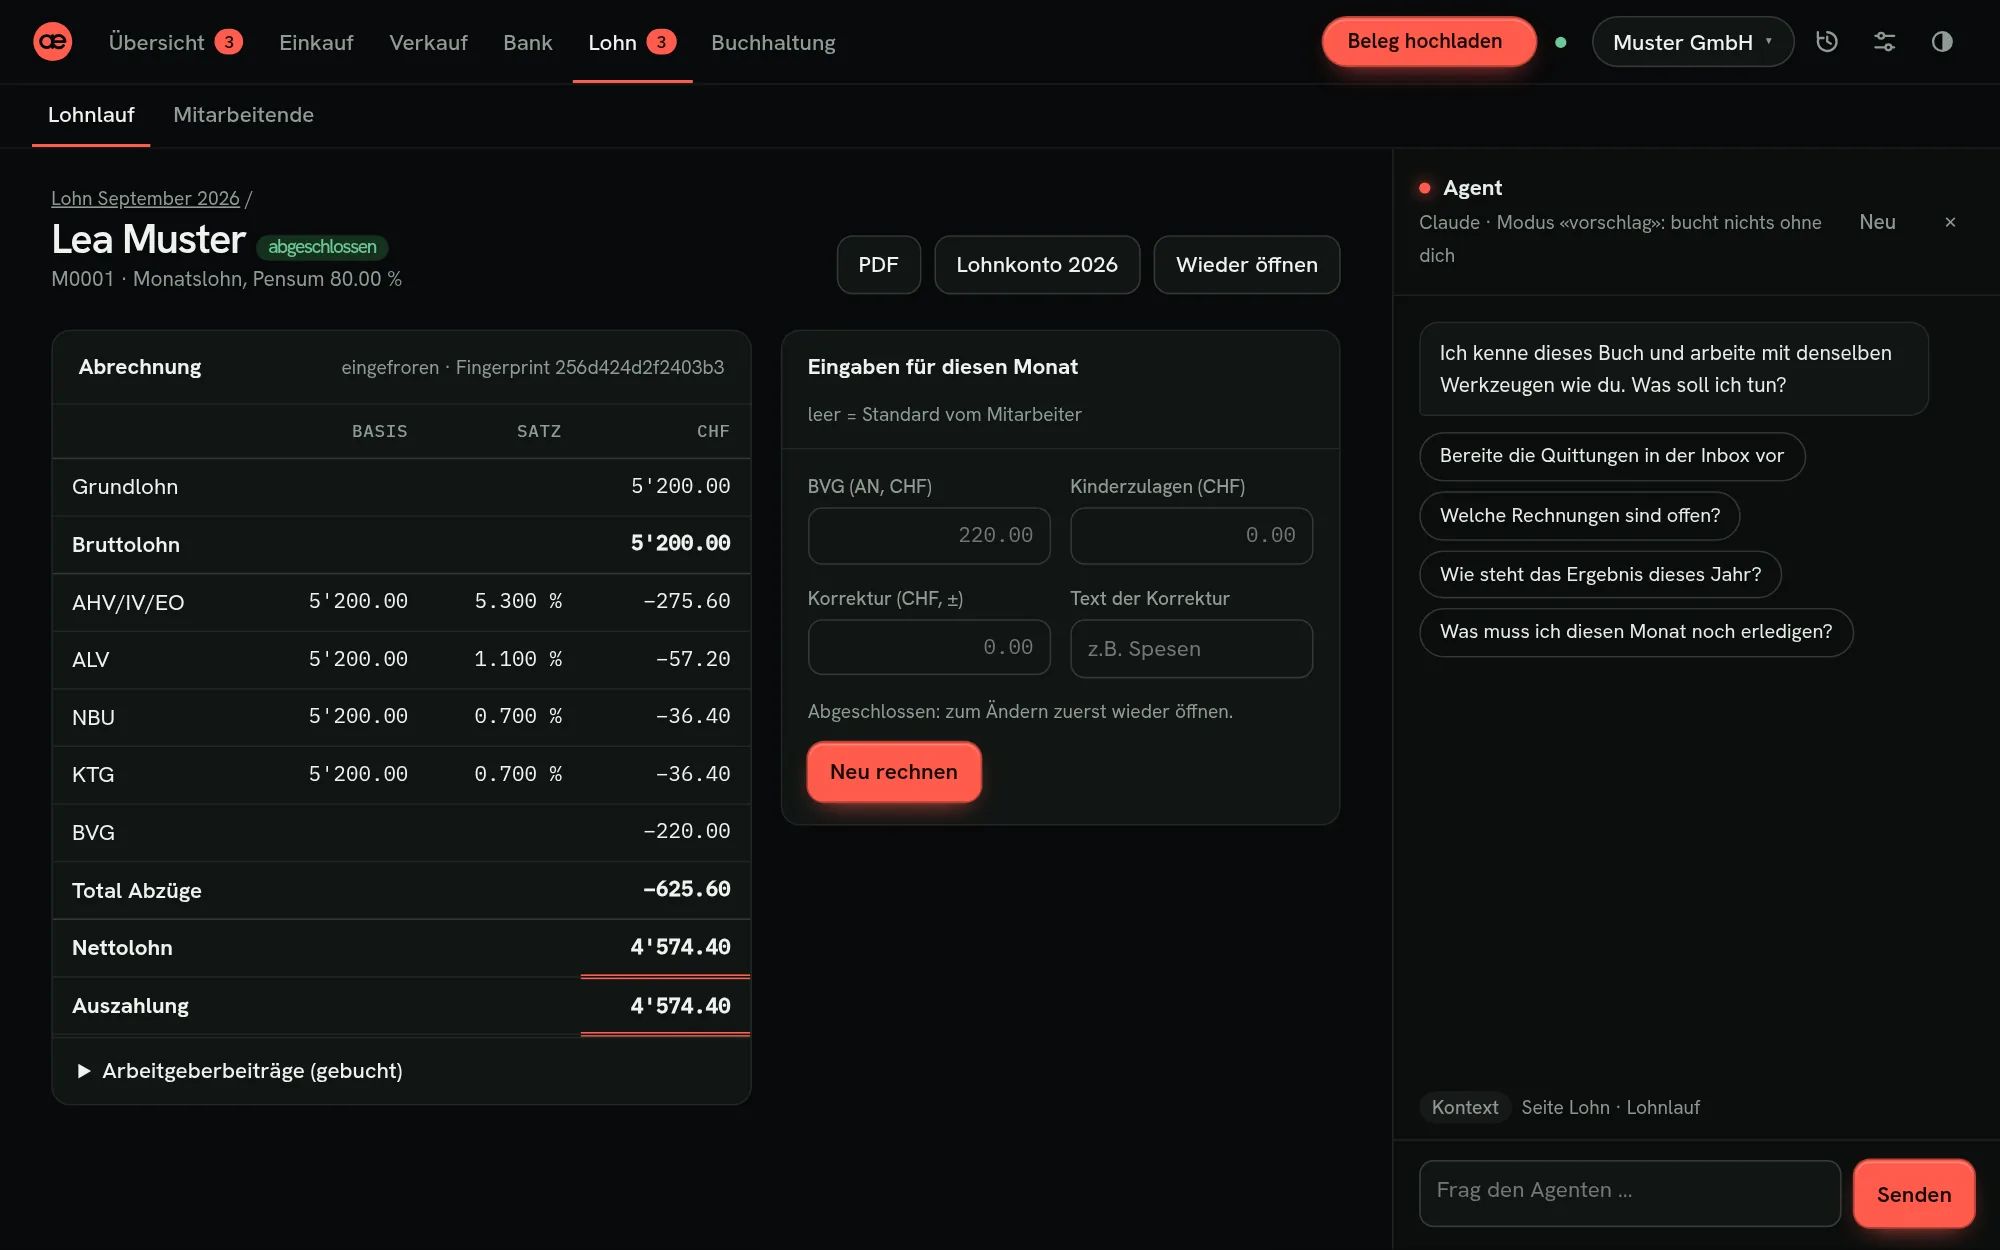Switch to the Mitarbeitende tab
The width and height of the screenshot is (2000, 1250).
[243, 115]
